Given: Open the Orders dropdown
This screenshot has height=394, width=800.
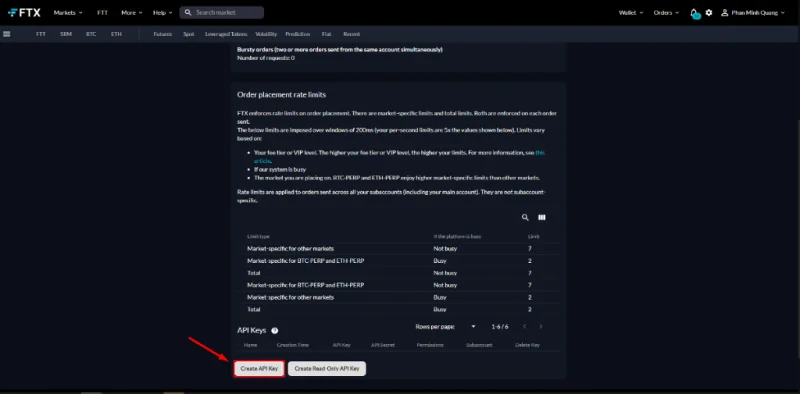Looking at the screenshot, I should pos(666,13).
